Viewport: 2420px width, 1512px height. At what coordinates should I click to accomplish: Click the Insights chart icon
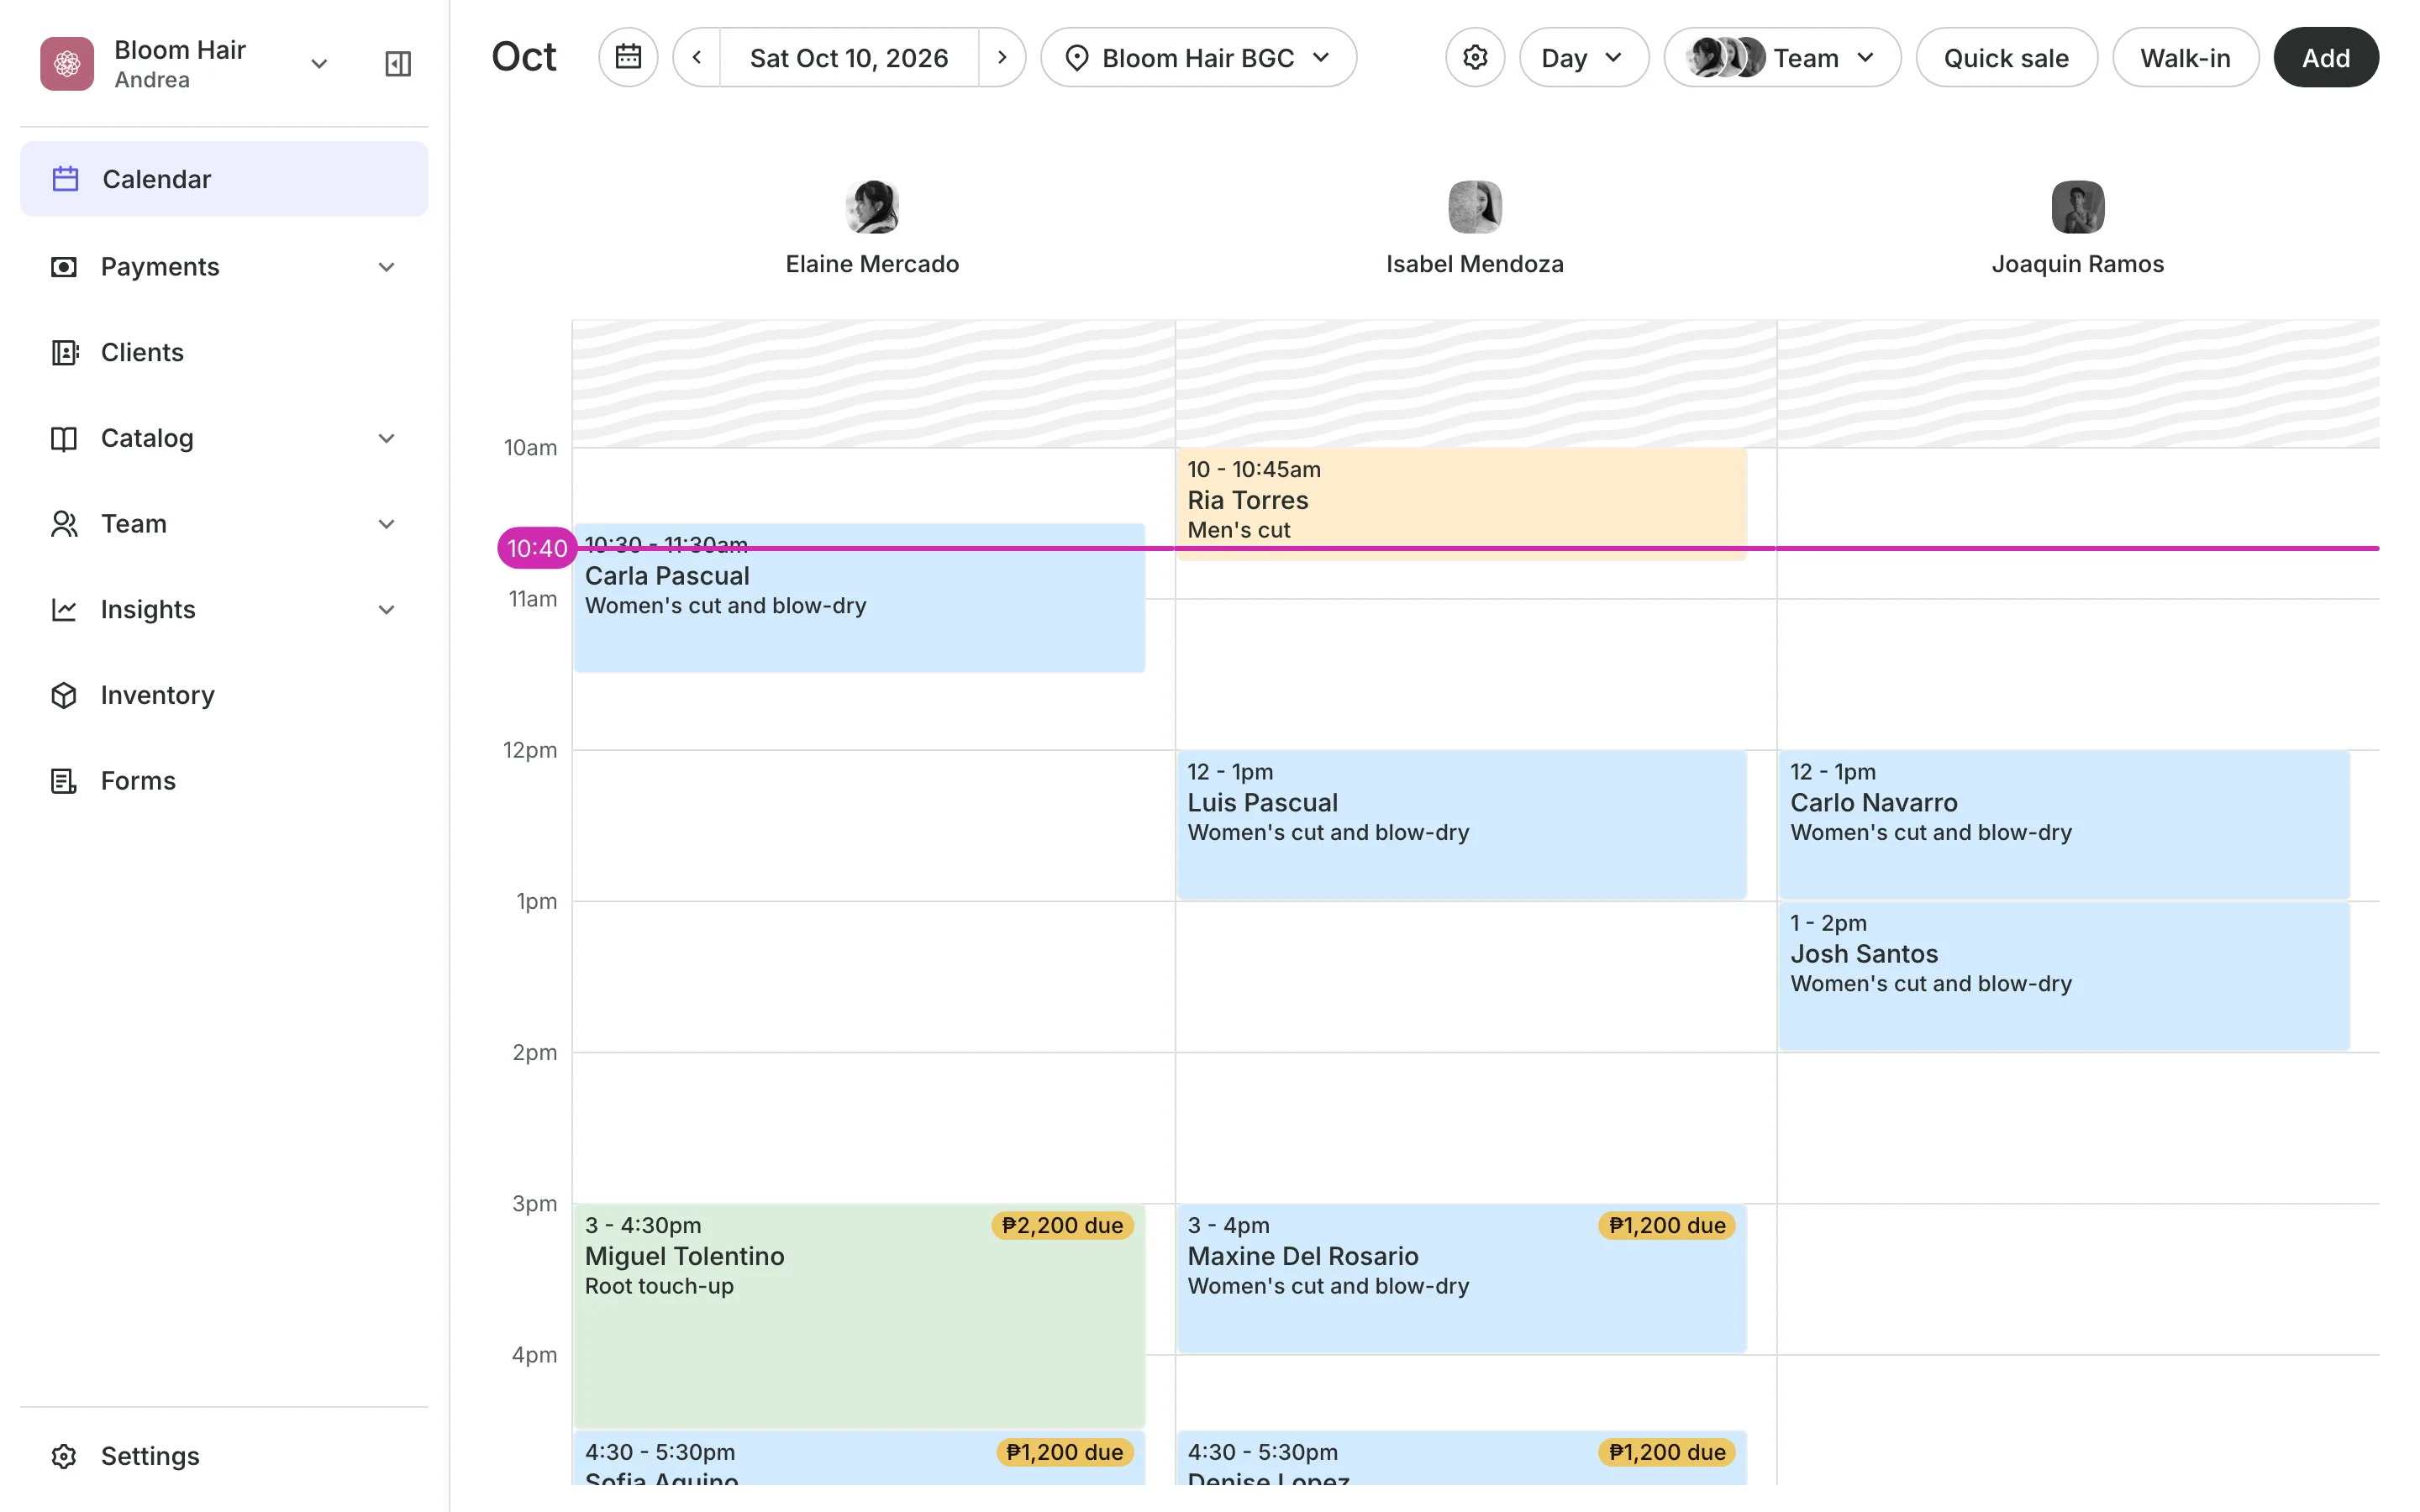tap(64, 610)
